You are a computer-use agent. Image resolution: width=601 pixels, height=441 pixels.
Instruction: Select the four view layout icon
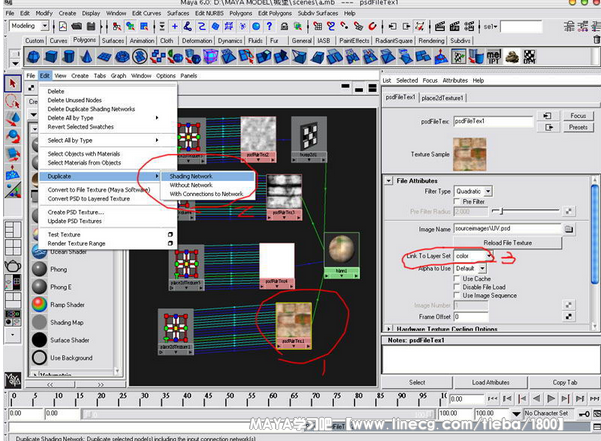coord(13,248)
